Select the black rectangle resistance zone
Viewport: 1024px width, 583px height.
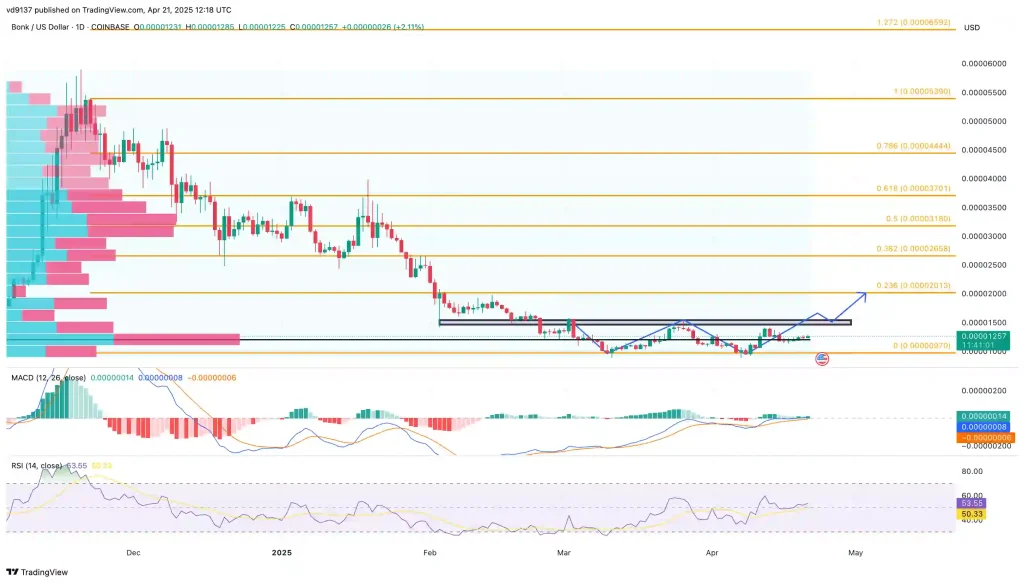[x=645, y=322]
